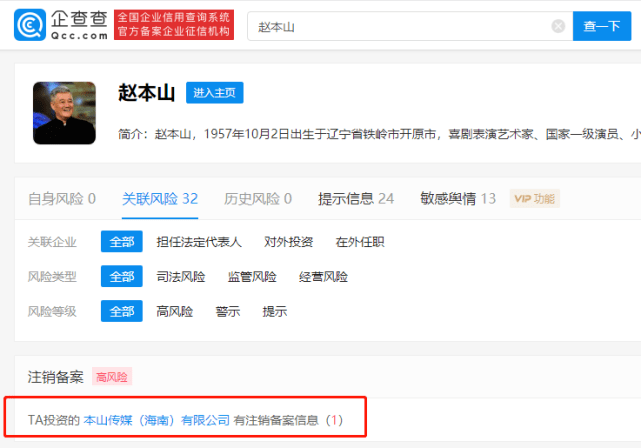Open the 敏感舆情 13 tab
The width and height of the screenshot is (641, 448).
(458, 198)
